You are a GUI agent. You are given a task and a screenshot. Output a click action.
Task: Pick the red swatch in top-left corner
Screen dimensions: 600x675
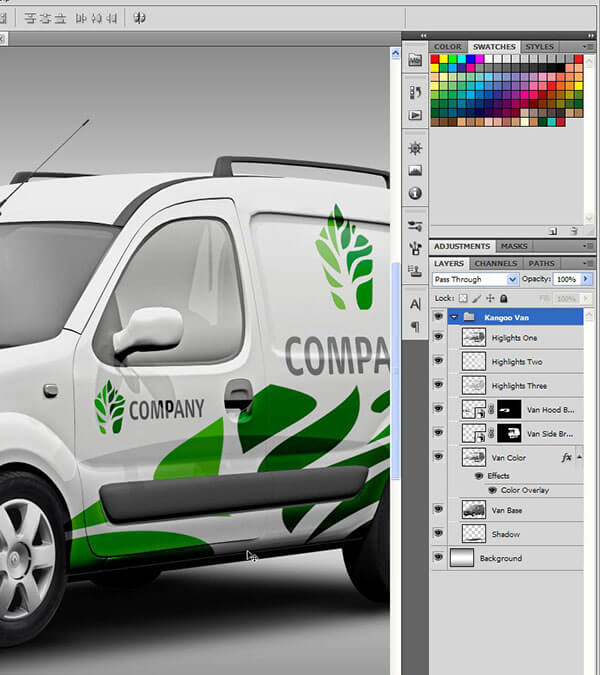click(x=435, y=60)
